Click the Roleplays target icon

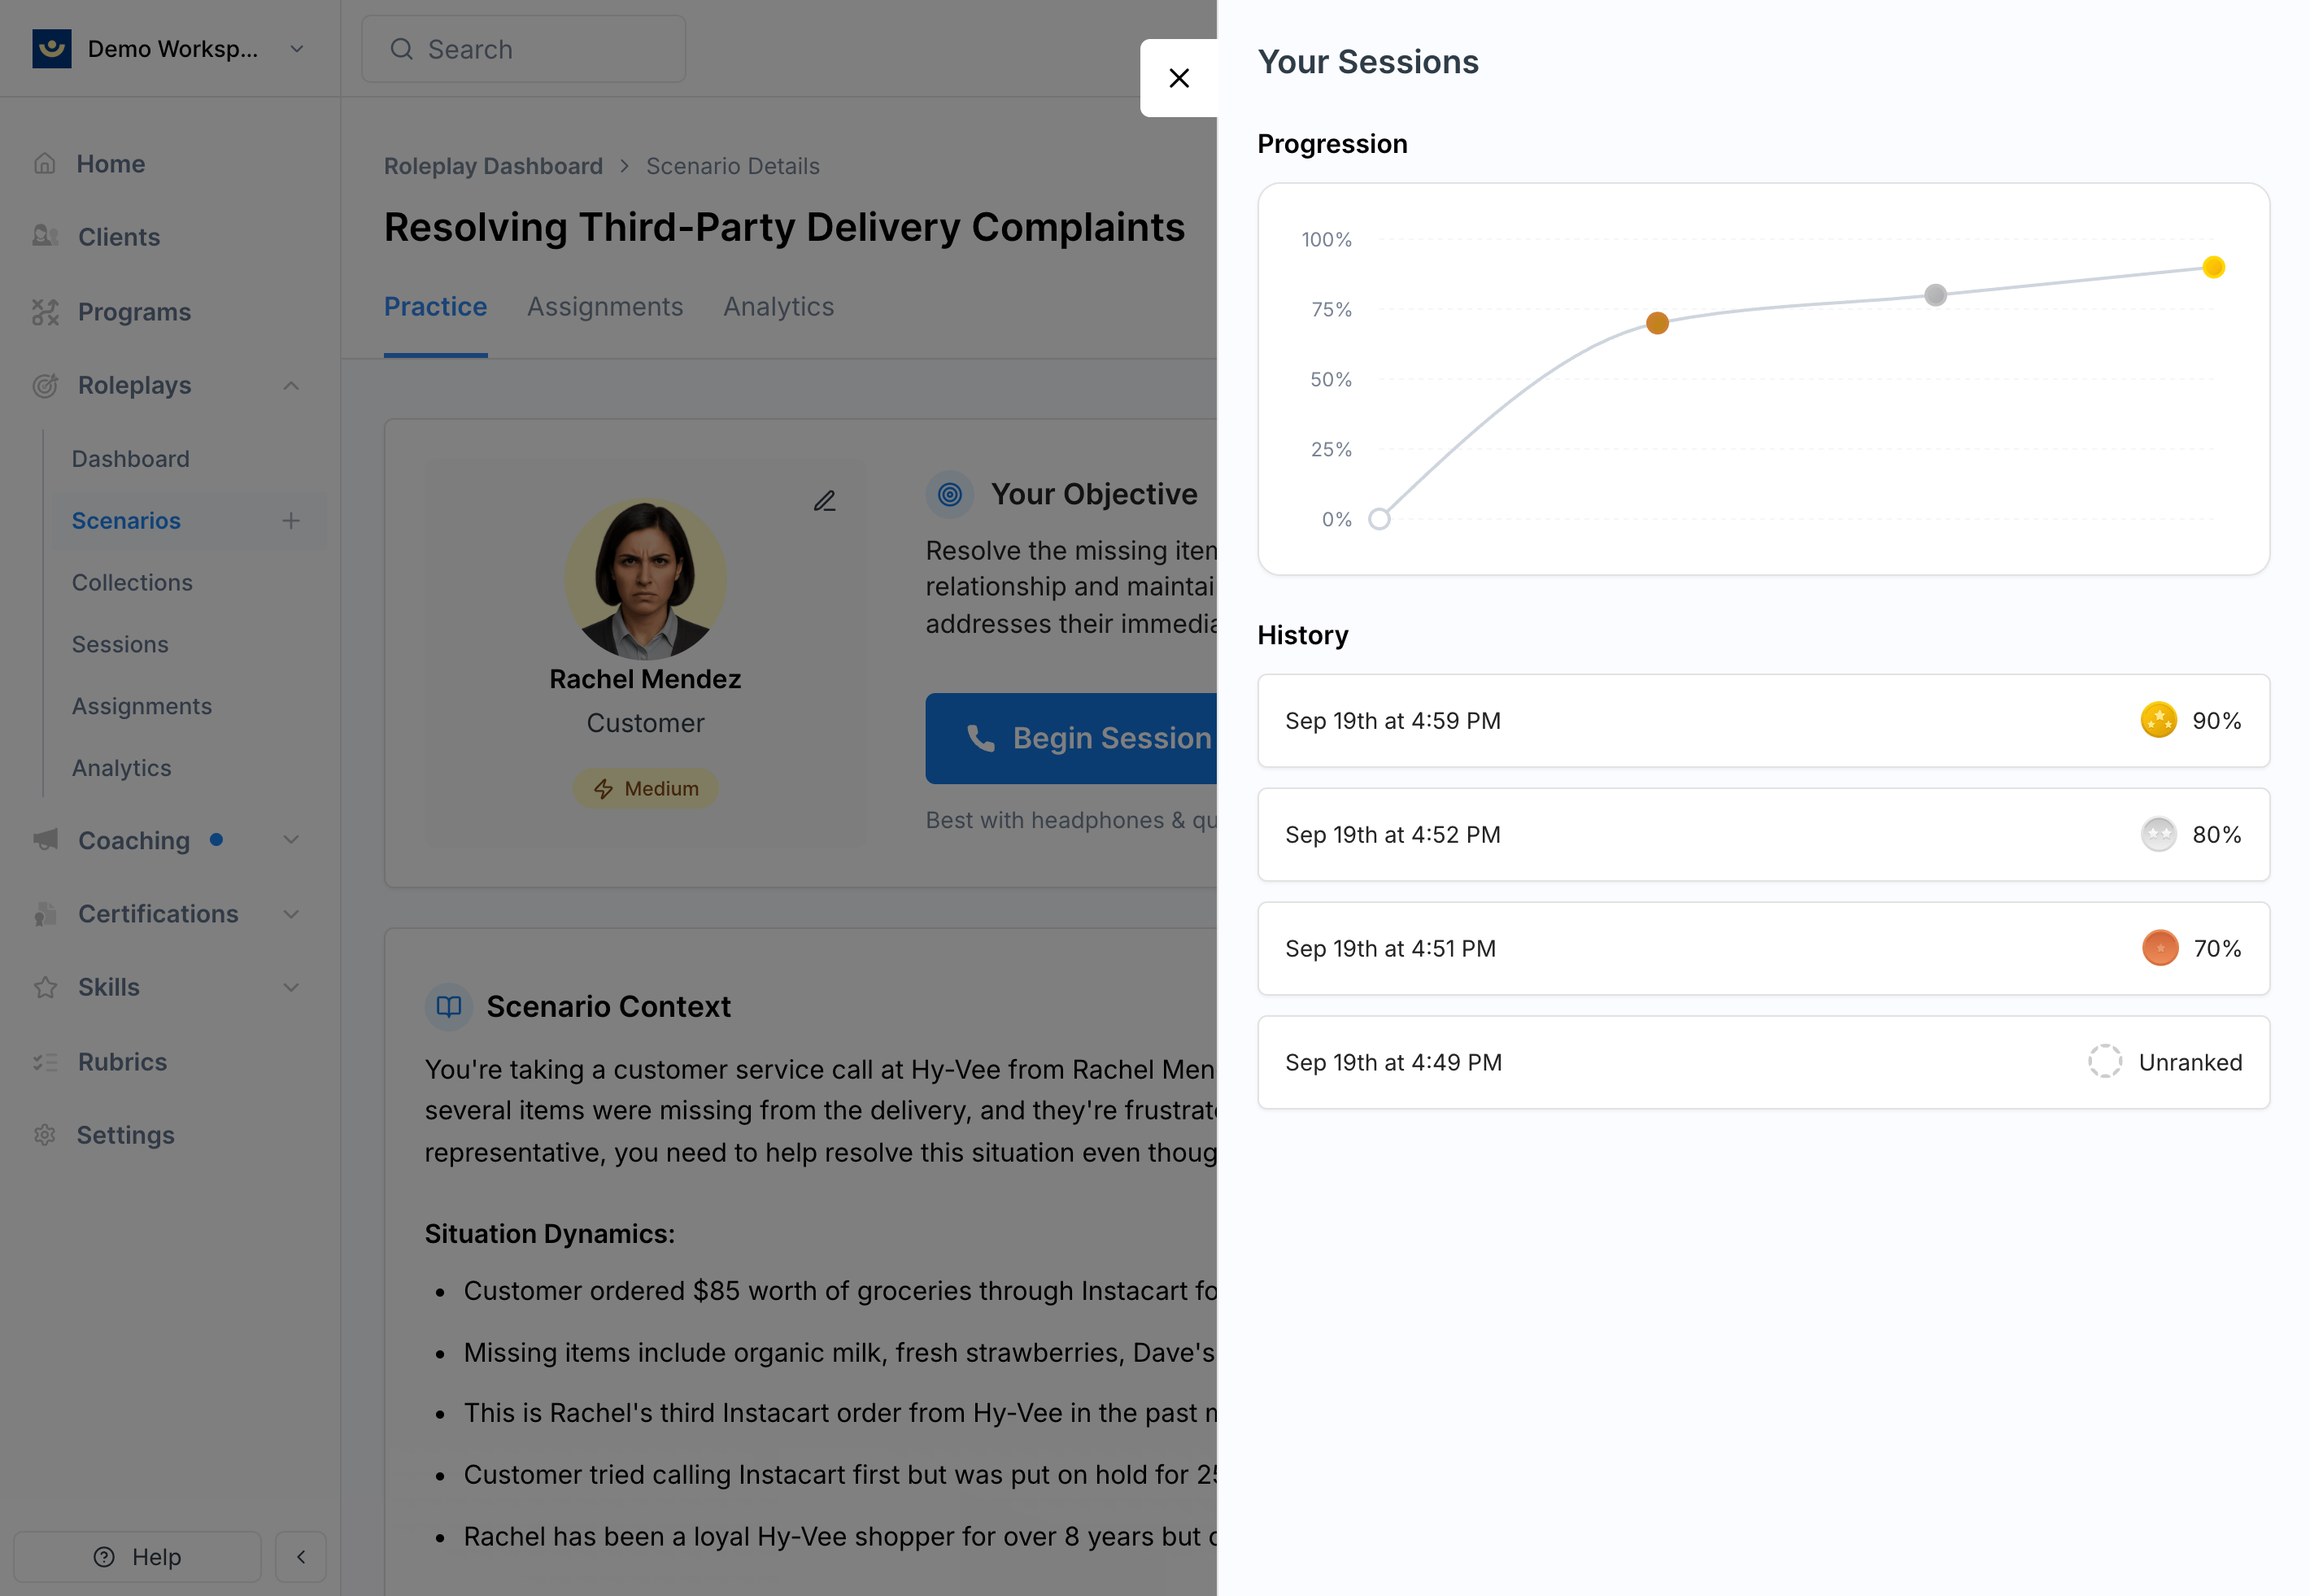[x=45, y=385]
